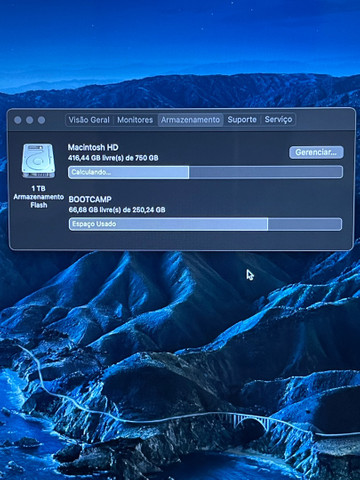The height and width of the screenshot is (480, 360).
Task: Click the Calculando... segment of Macintosh HD bar
Action: [x=129, y=172]
